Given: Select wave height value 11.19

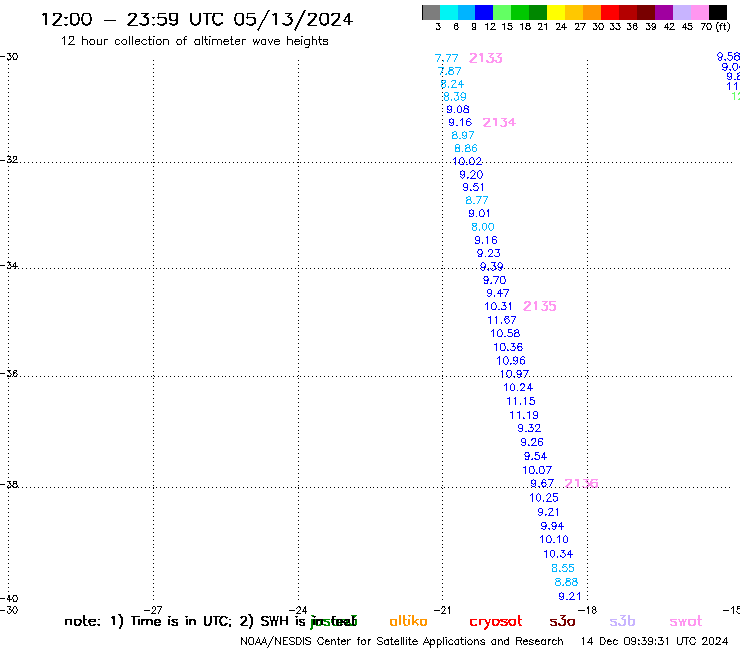Looking at the screenshot, I should point(524,415).
